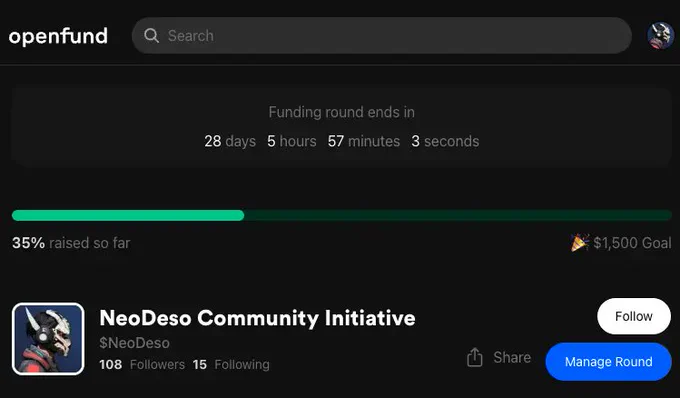Click the "3 seconds" countdown value
680x398 pixels.
[x=445, y=141]
